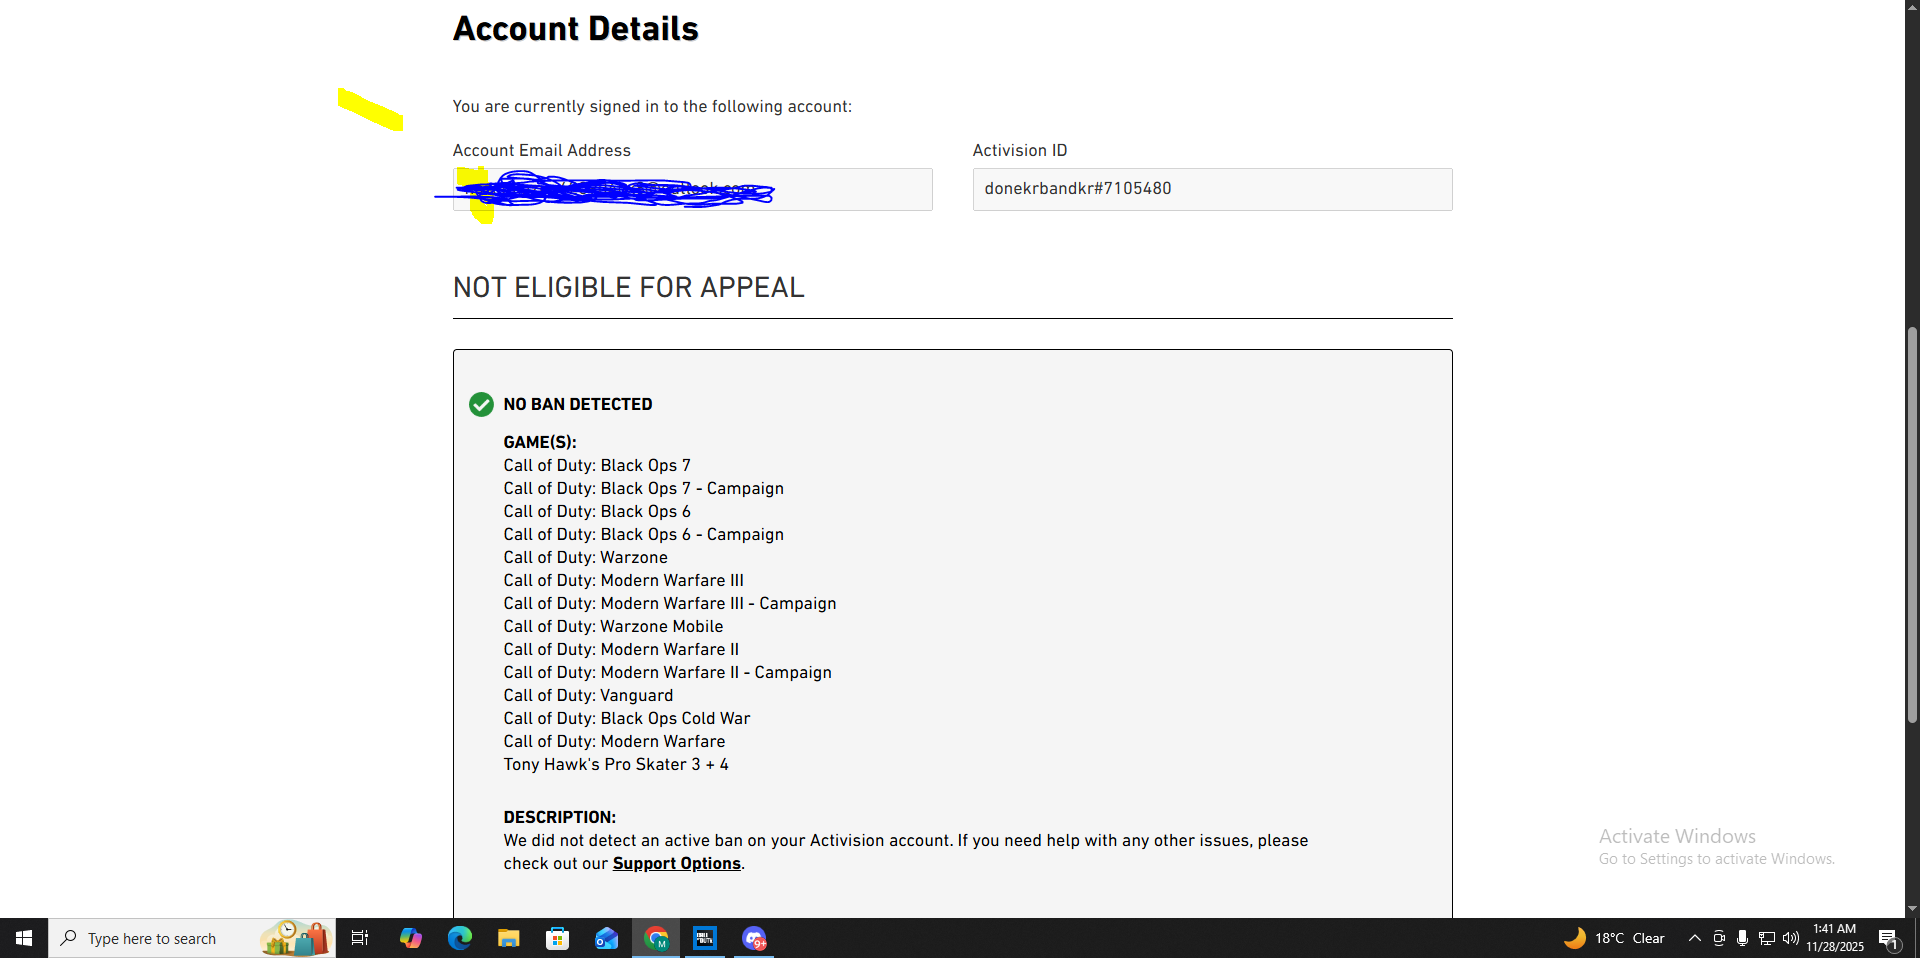Click Call of Duty: Vanguard entry
Viewport: 1920px width, 958px height.
point(588,695)
